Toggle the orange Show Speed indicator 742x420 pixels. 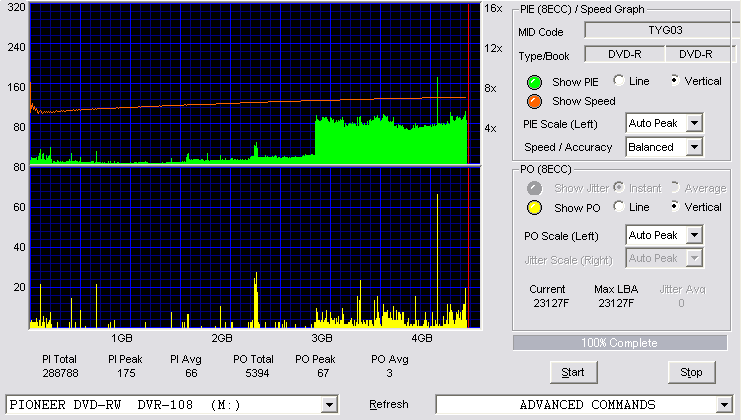(534, 101)
